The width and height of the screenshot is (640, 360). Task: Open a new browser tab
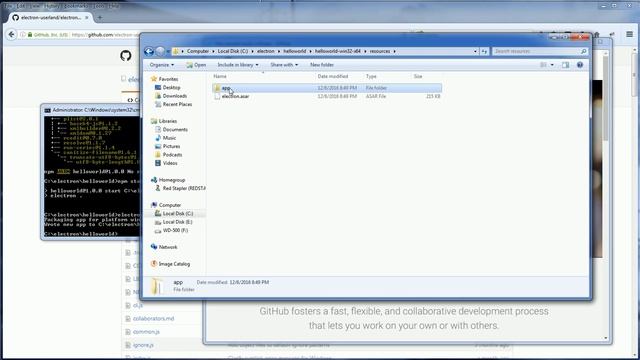point(100,18)
